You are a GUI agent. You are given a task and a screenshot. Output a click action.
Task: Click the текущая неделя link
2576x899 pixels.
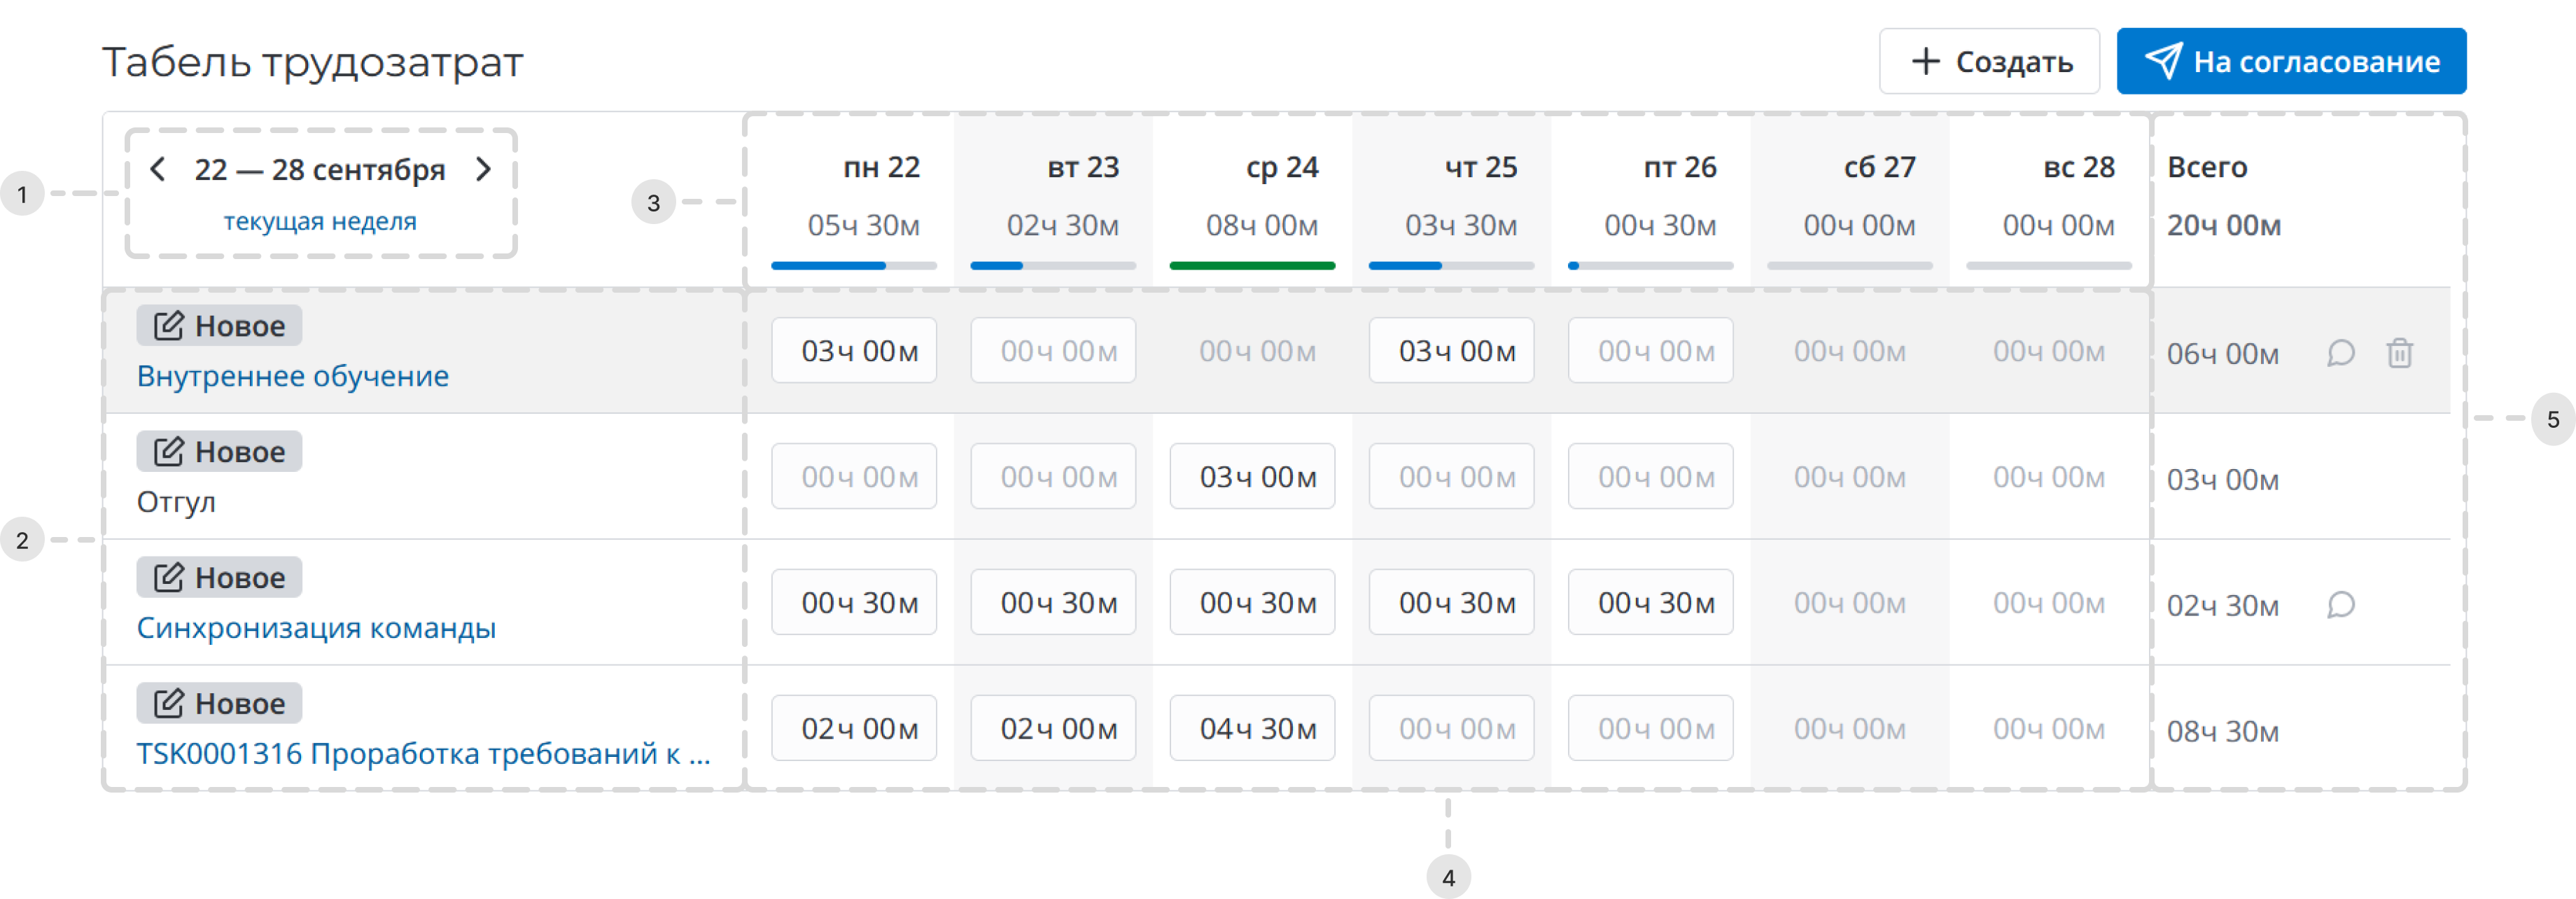pos(320,221)
